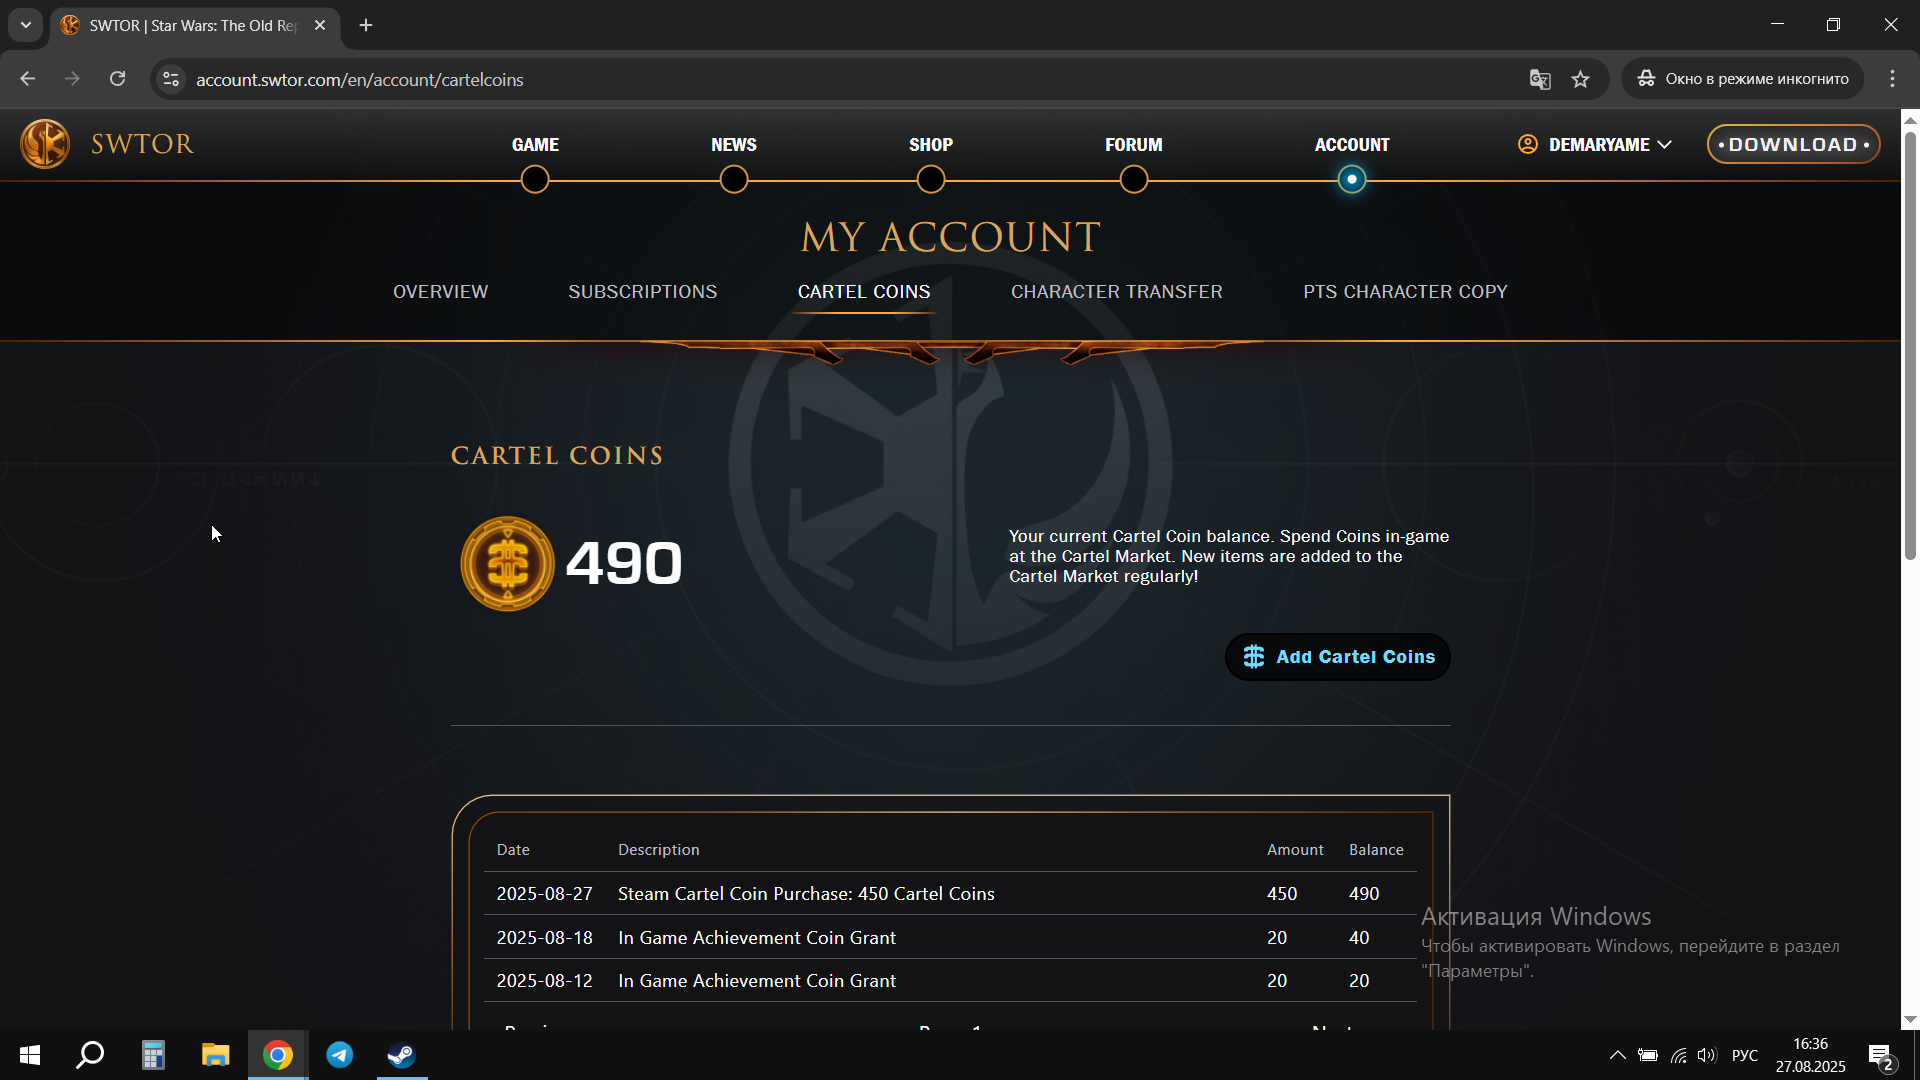Image resolution: width=1920 pixels, height=1080 pixels.
Task: Switch to the SUBSCRIPTIONS tab
Action: pyautogui.click(x=643, y=292)
